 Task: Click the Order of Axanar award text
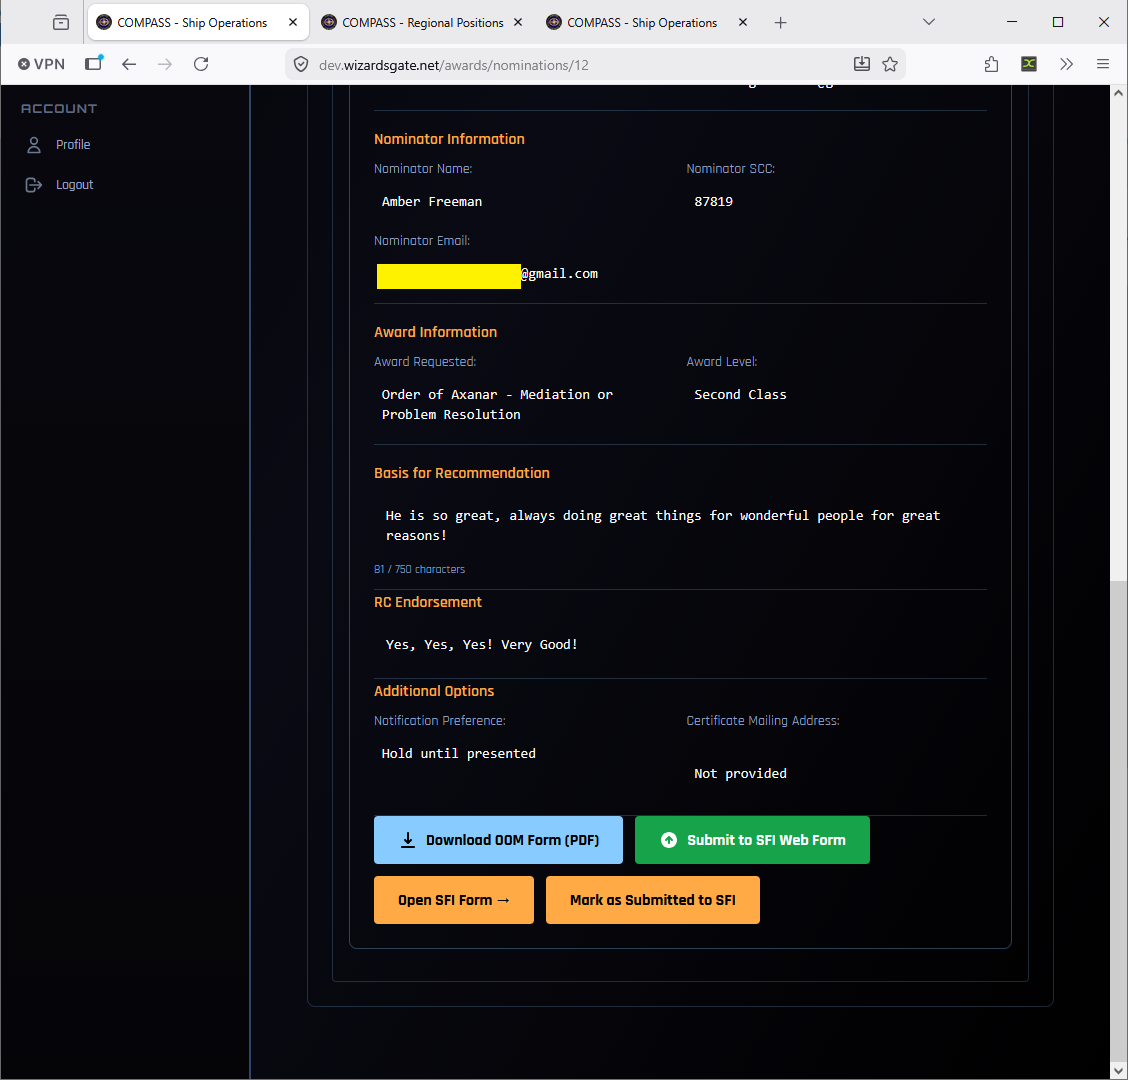[x=497, y=404]
